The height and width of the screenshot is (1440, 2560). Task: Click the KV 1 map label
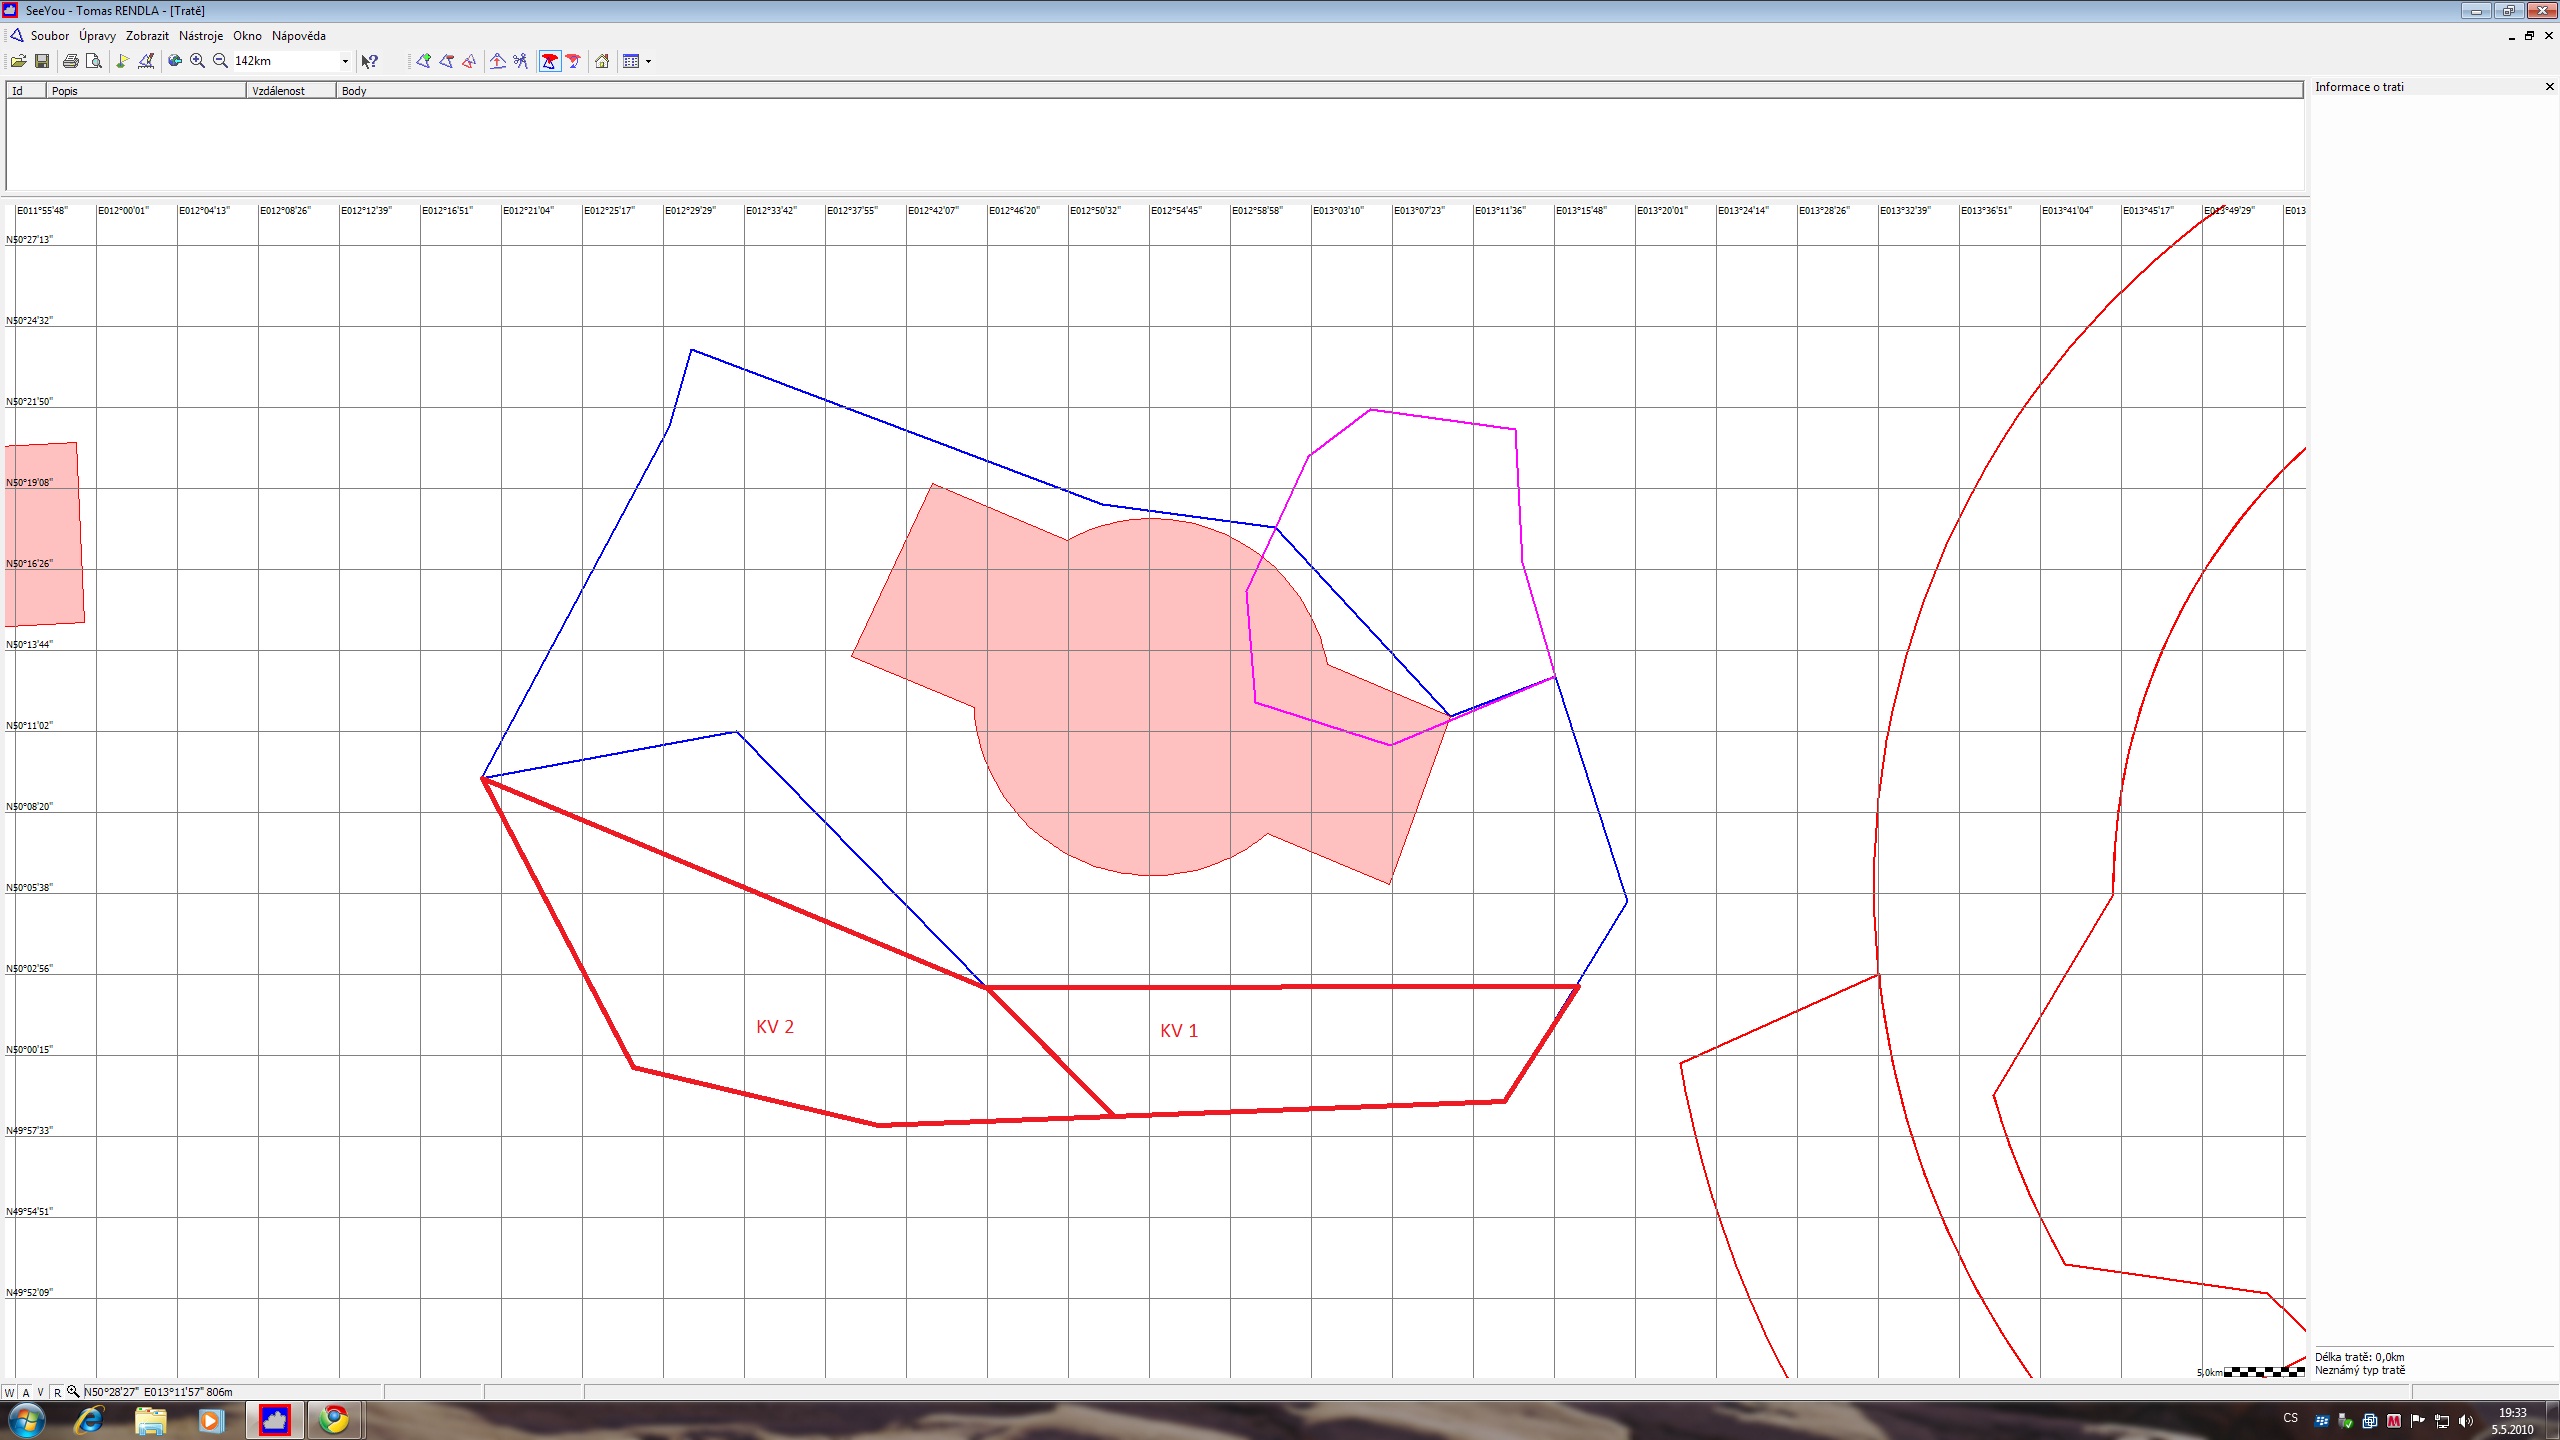(x=1179, y=1031)
